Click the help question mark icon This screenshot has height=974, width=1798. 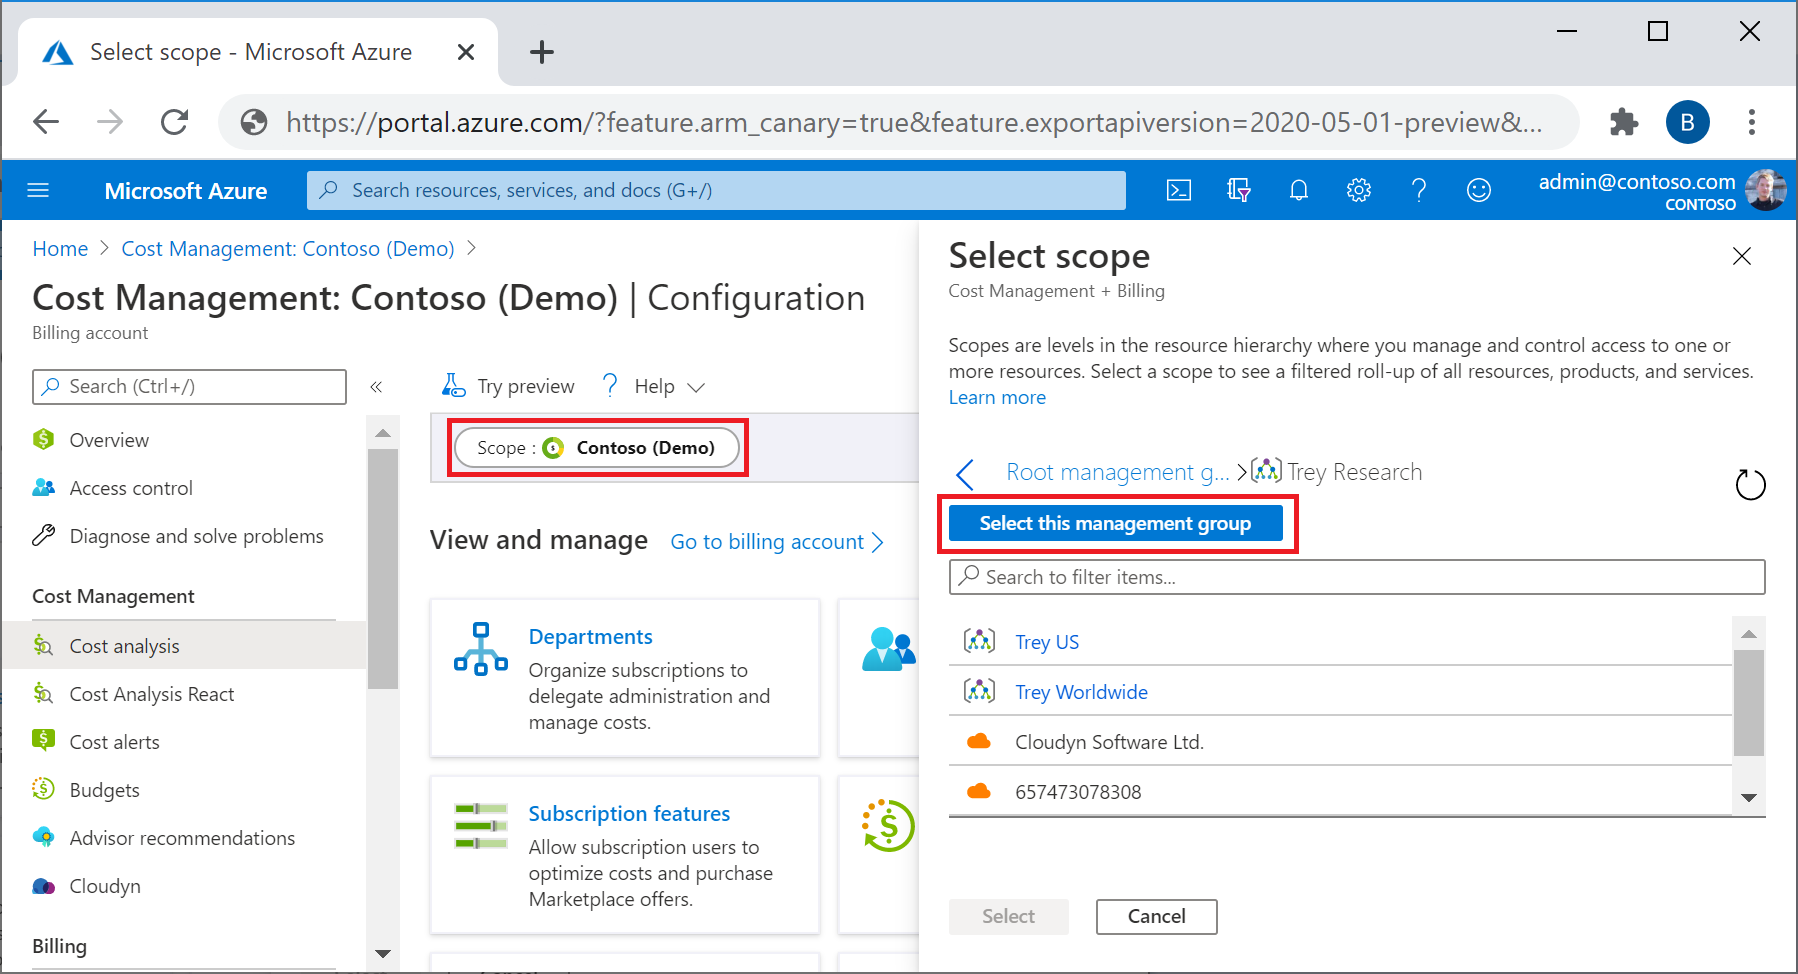pyautogui.click(x=1418, y=190)
